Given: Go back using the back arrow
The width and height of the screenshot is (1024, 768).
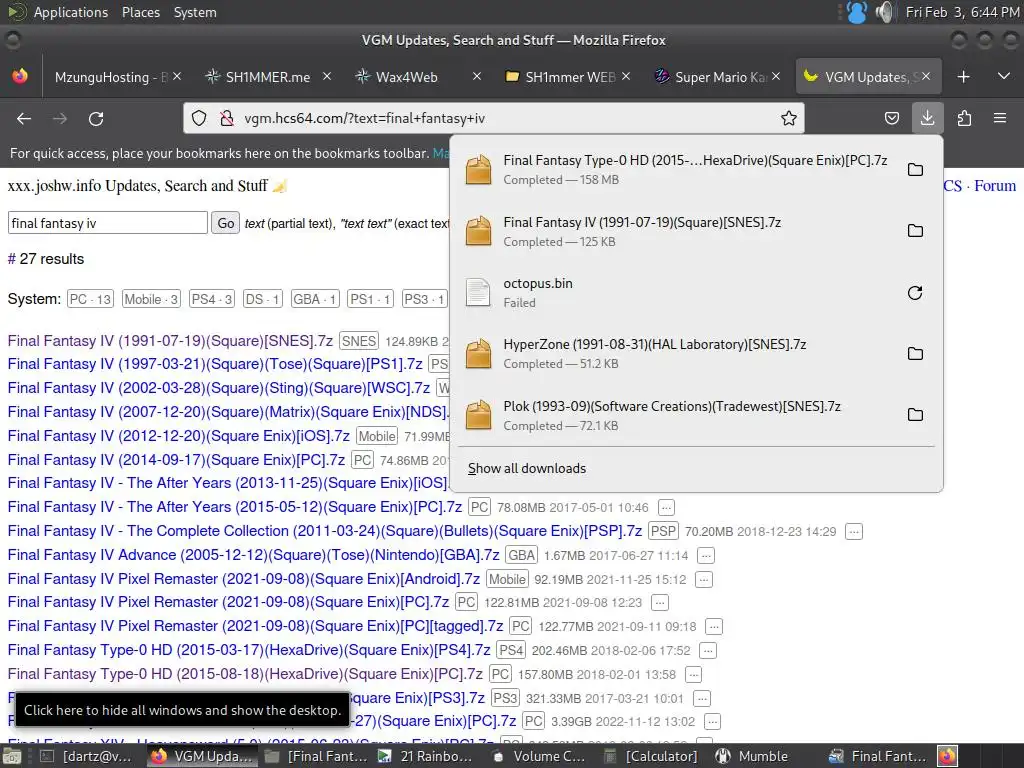Looking at the screenshot, I should (24, 118).
